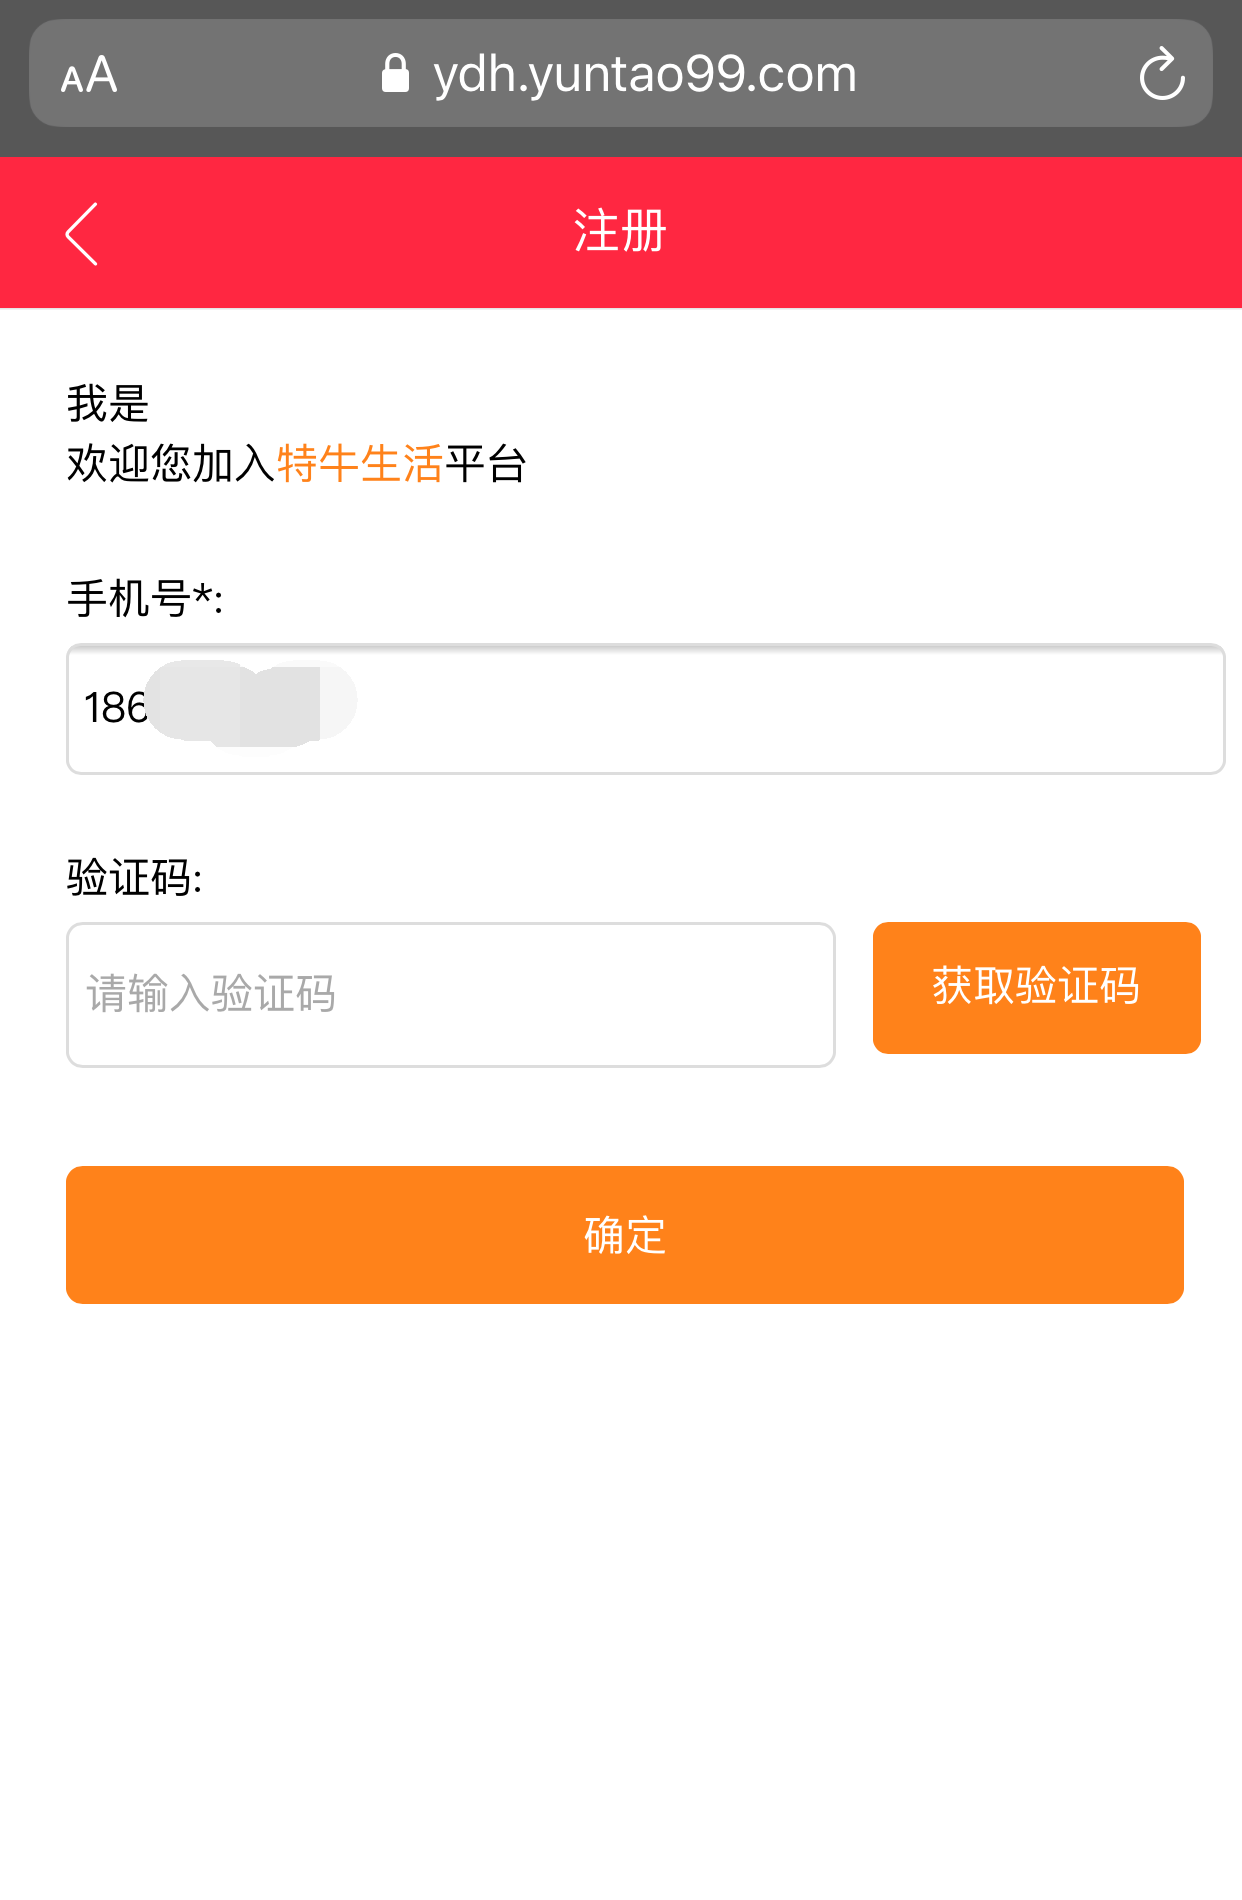Click the blurred phone number digits
Image resolution: width=1242 pixels, height=1900 pixels.
252,703
